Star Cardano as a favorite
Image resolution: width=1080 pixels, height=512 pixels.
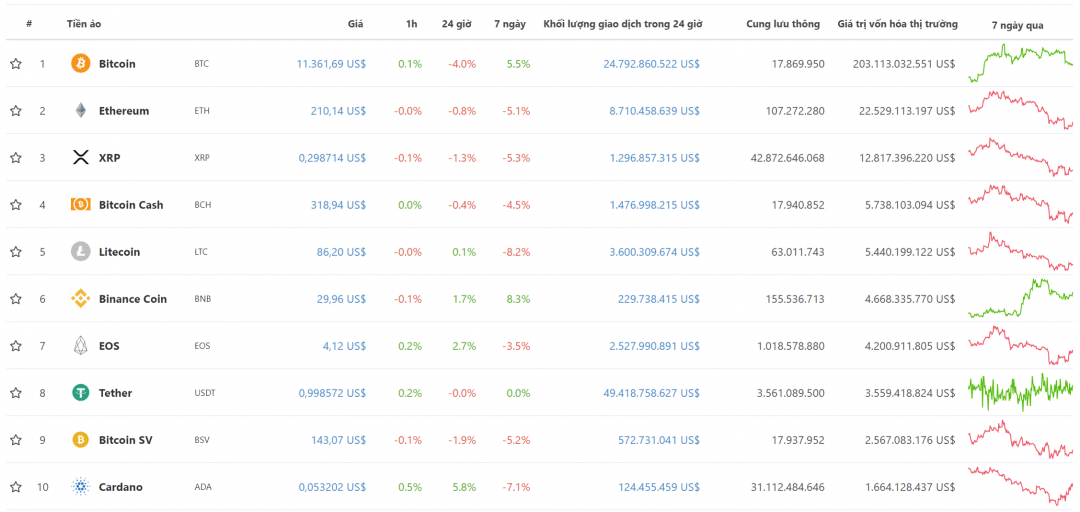click(x=16, y=487)
